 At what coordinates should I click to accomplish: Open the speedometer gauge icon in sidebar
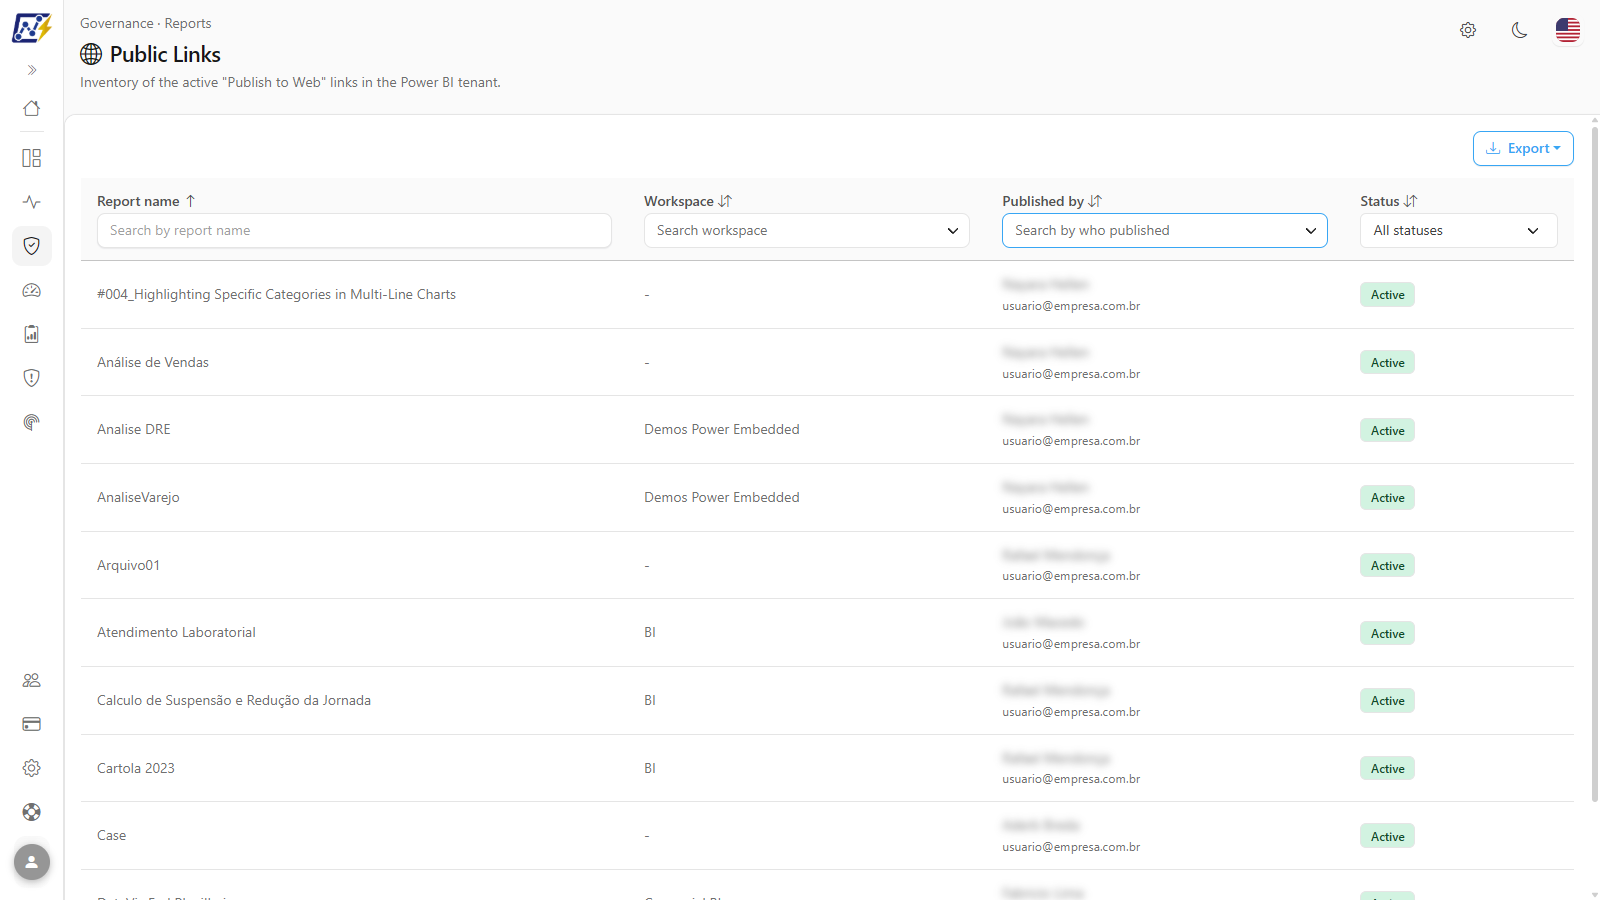pyautogui.click(x=32, y=290)
